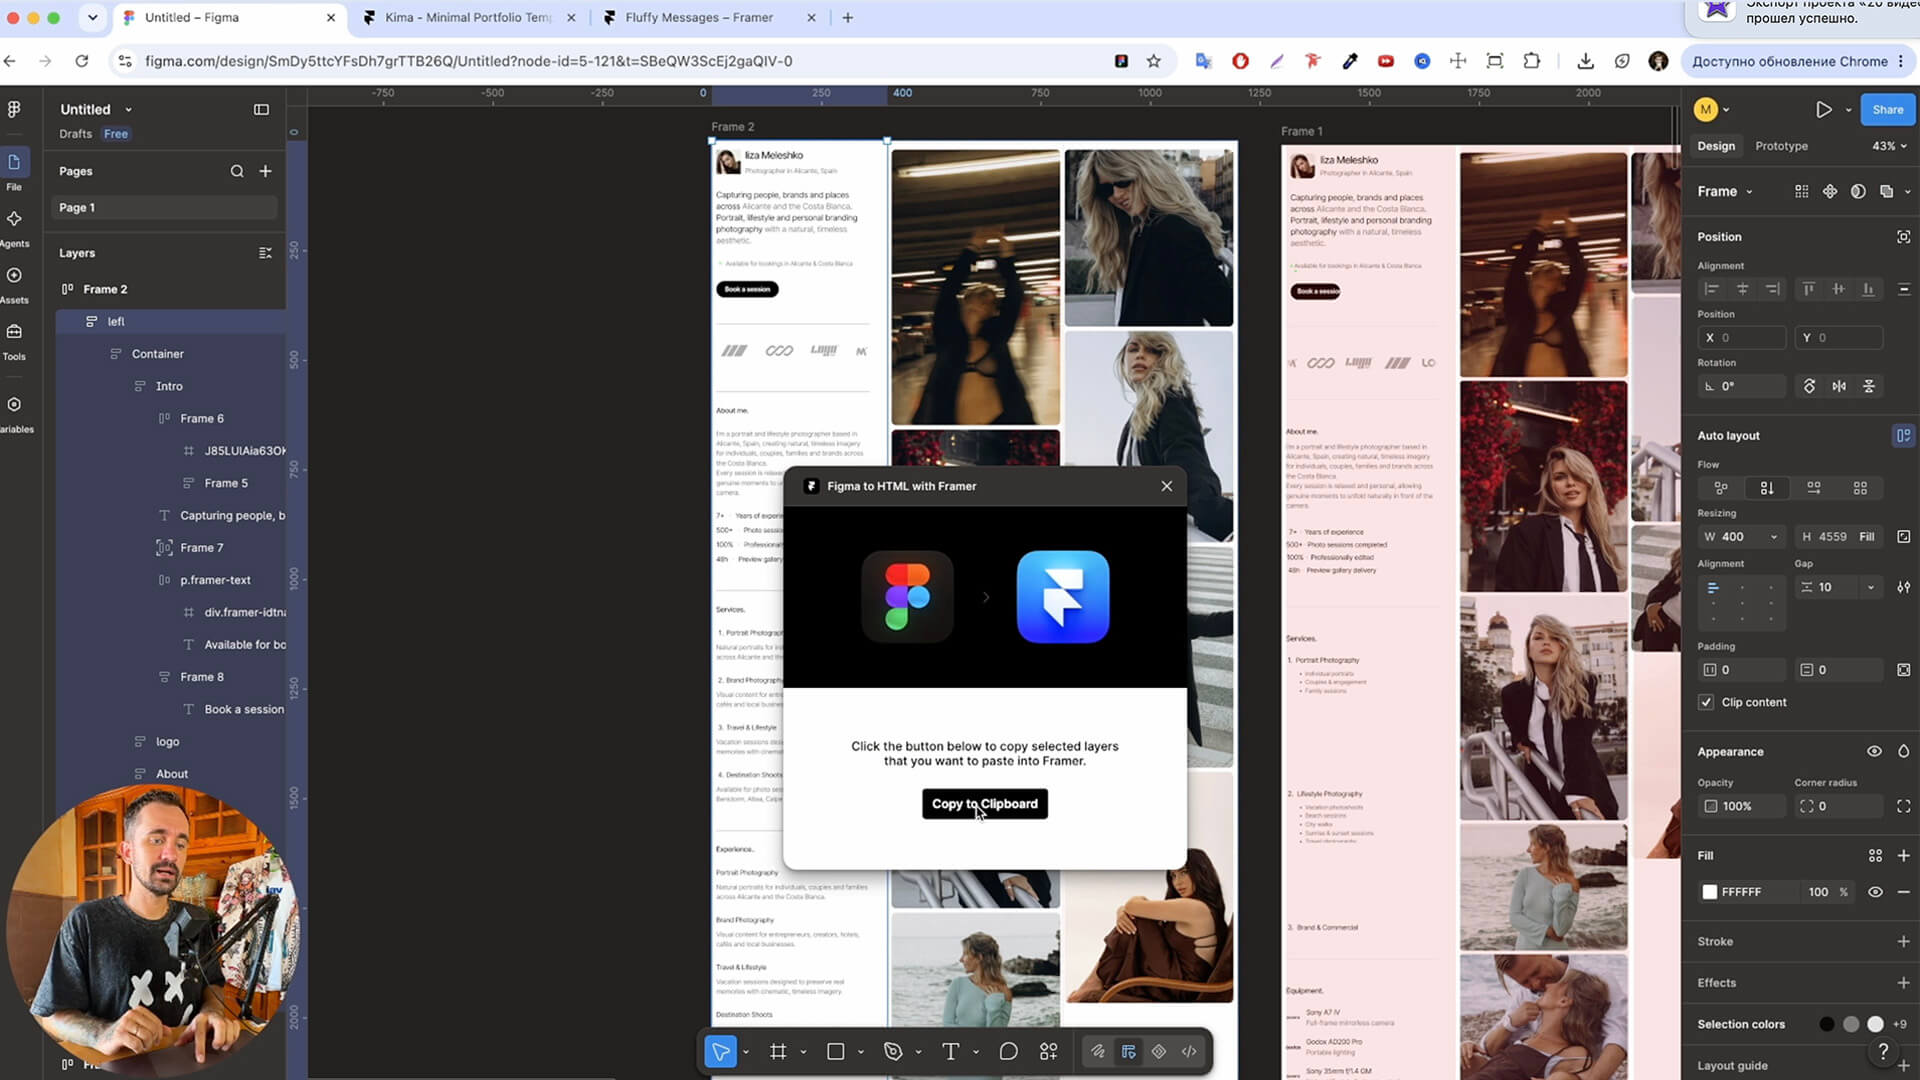Start presentation with the play icon
Screen dimensions: 1920x1080
(1824, 109)
